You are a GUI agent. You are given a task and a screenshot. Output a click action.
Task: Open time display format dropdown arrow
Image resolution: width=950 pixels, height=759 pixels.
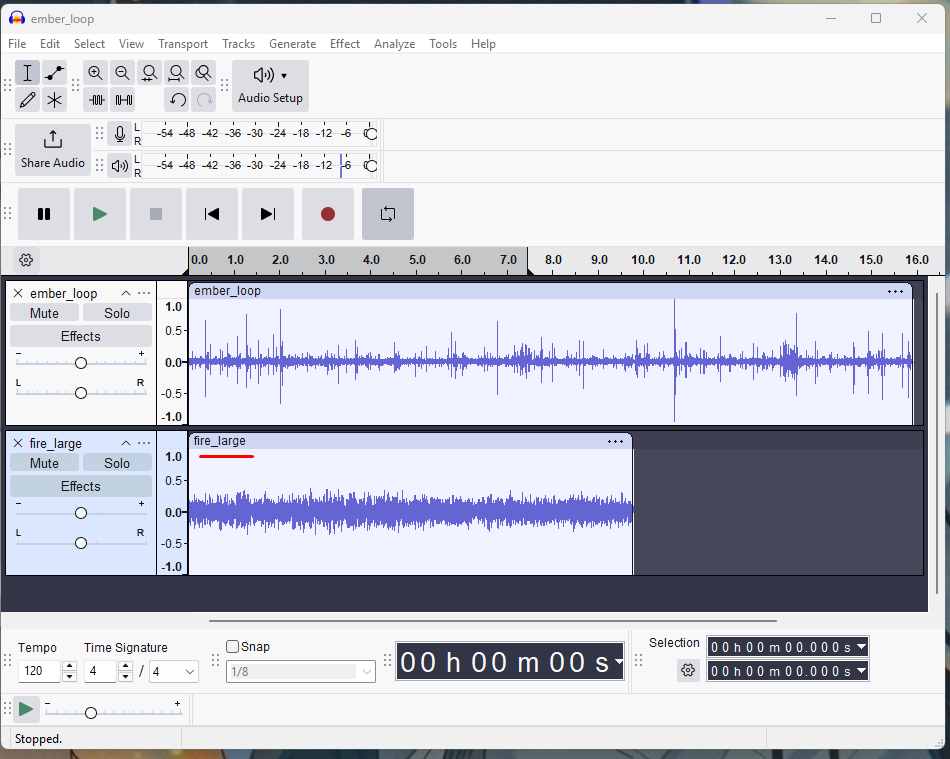coord(618,661)
